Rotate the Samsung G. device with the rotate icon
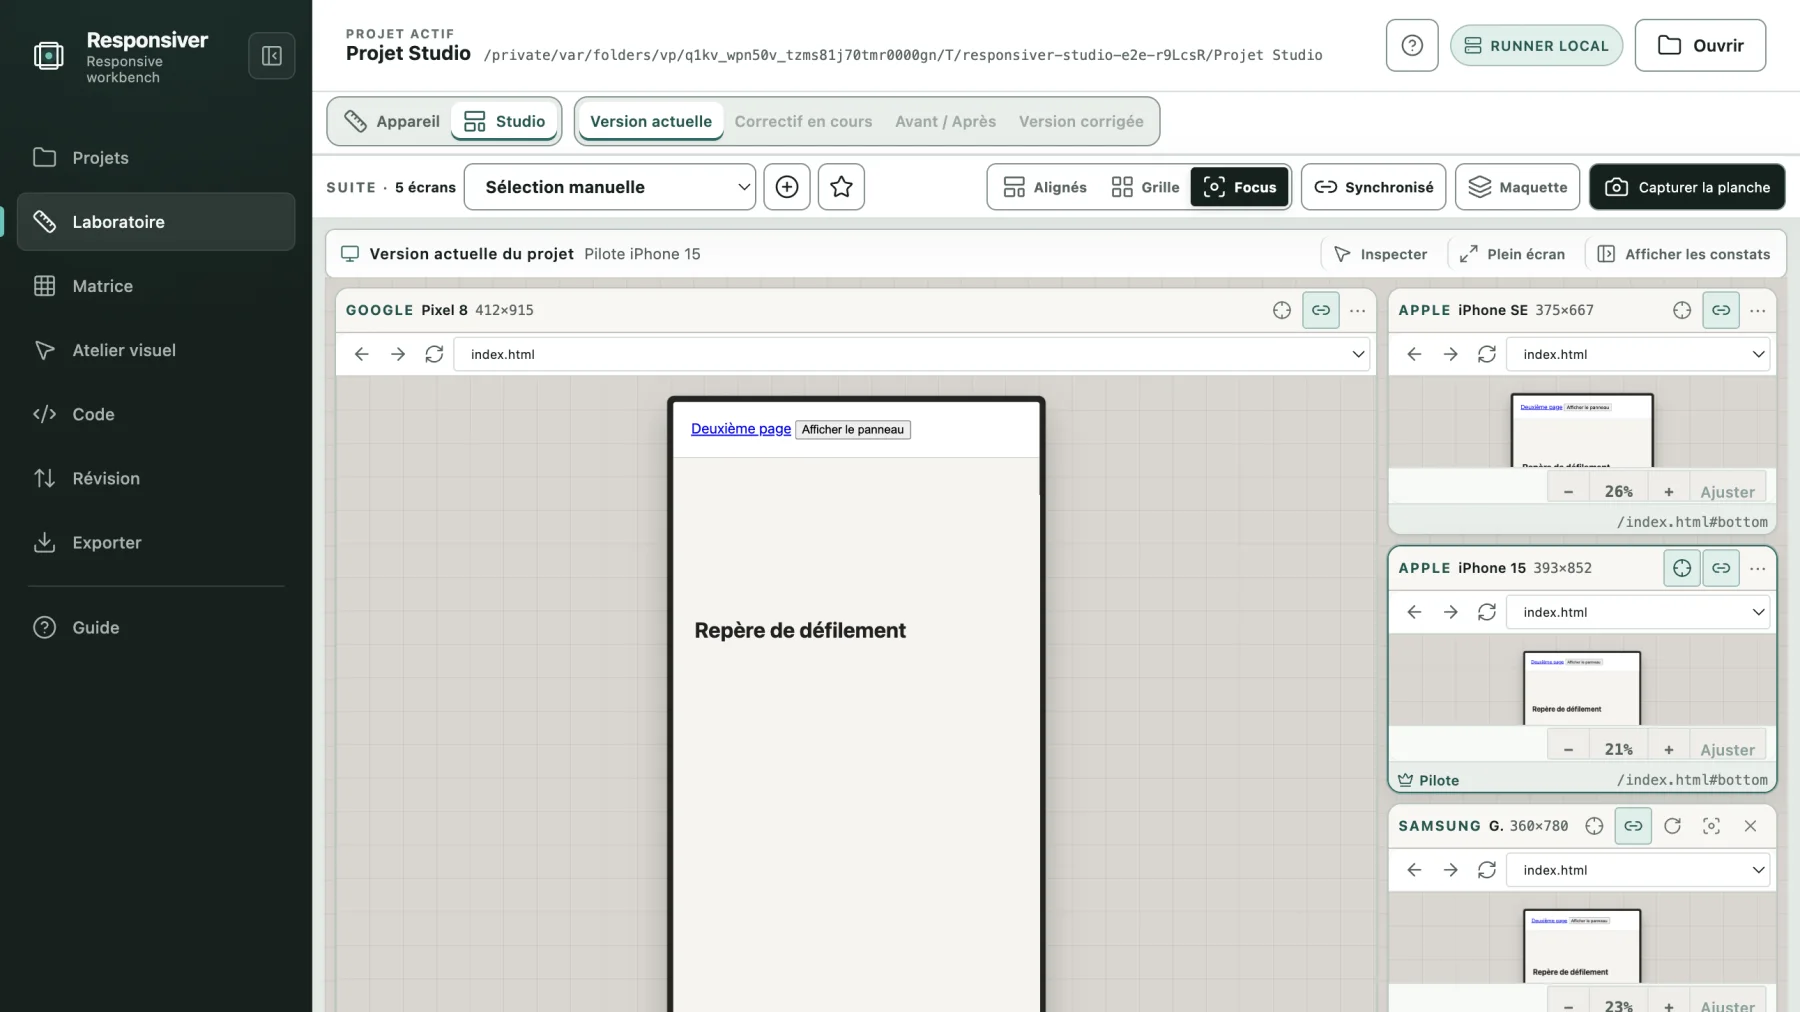This screenshot has height=1012, width=1800. click(x=1672, y=826)
